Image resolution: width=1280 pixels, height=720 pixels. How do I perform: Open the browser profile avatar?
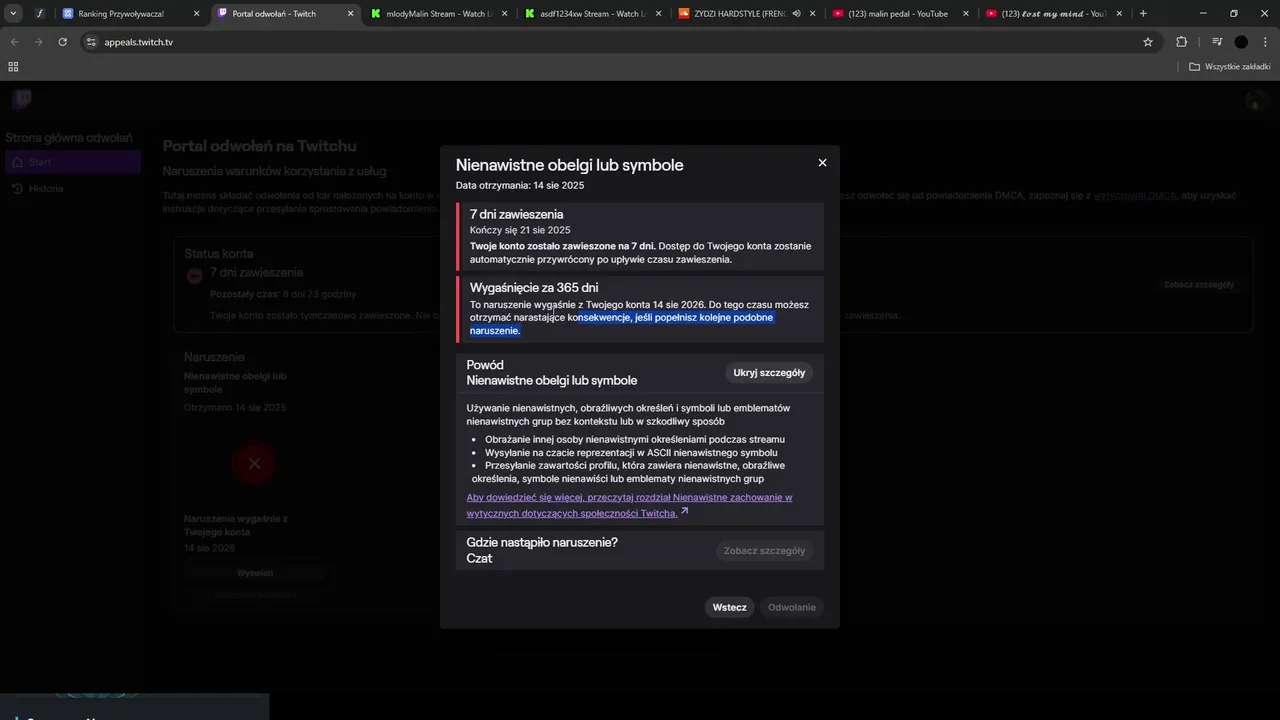(x=1241, y=42)
